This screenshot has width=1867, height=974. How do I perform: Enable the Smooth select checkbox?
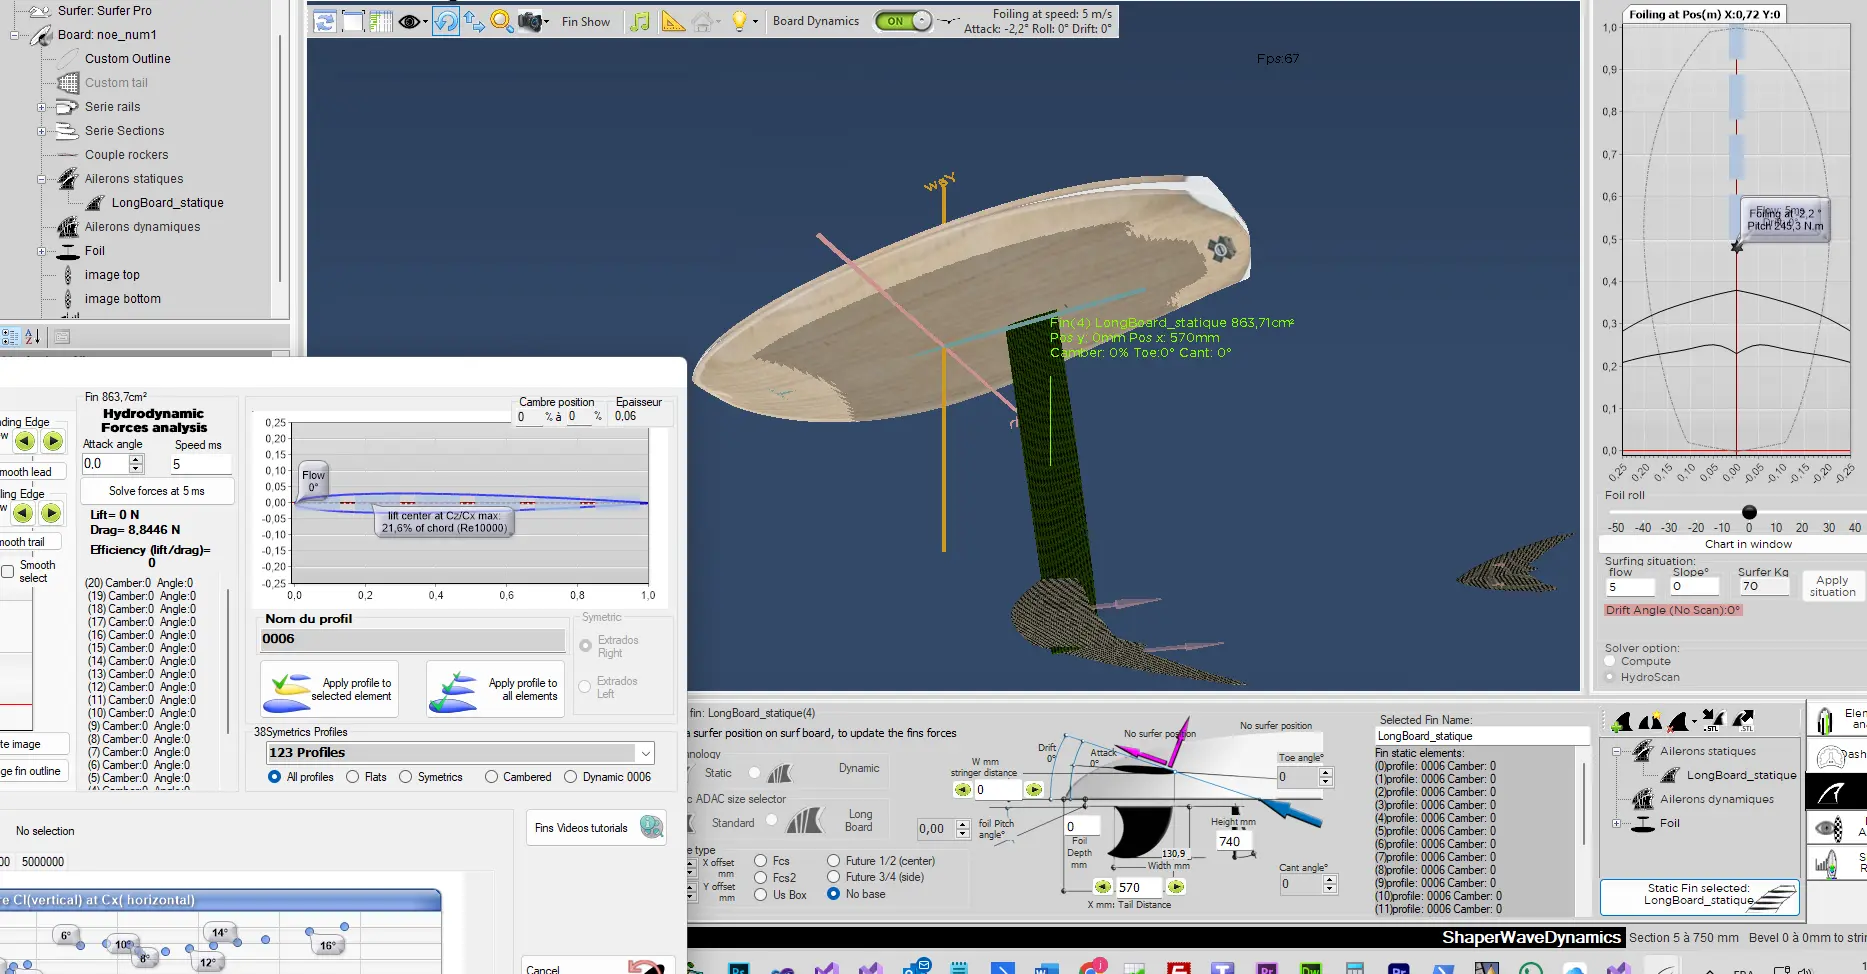pos(8,571)
